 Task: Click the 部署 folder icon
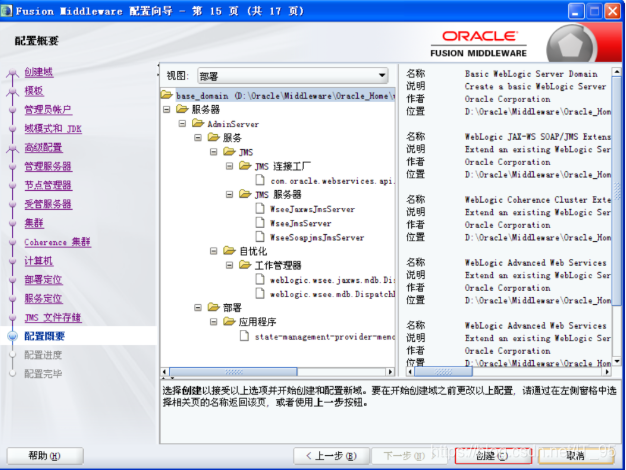[x=214, y=307]
